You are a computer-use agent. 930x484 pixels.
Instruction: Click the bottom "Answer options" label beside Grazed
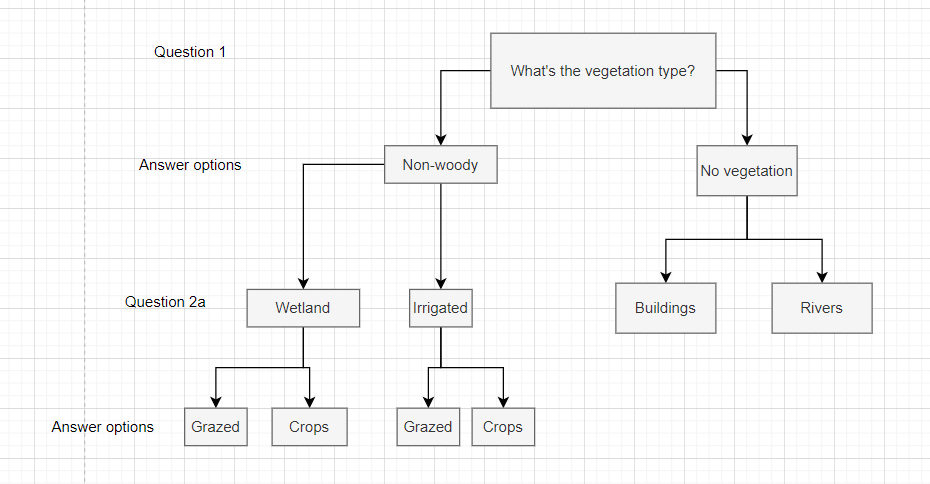(103, 427)
